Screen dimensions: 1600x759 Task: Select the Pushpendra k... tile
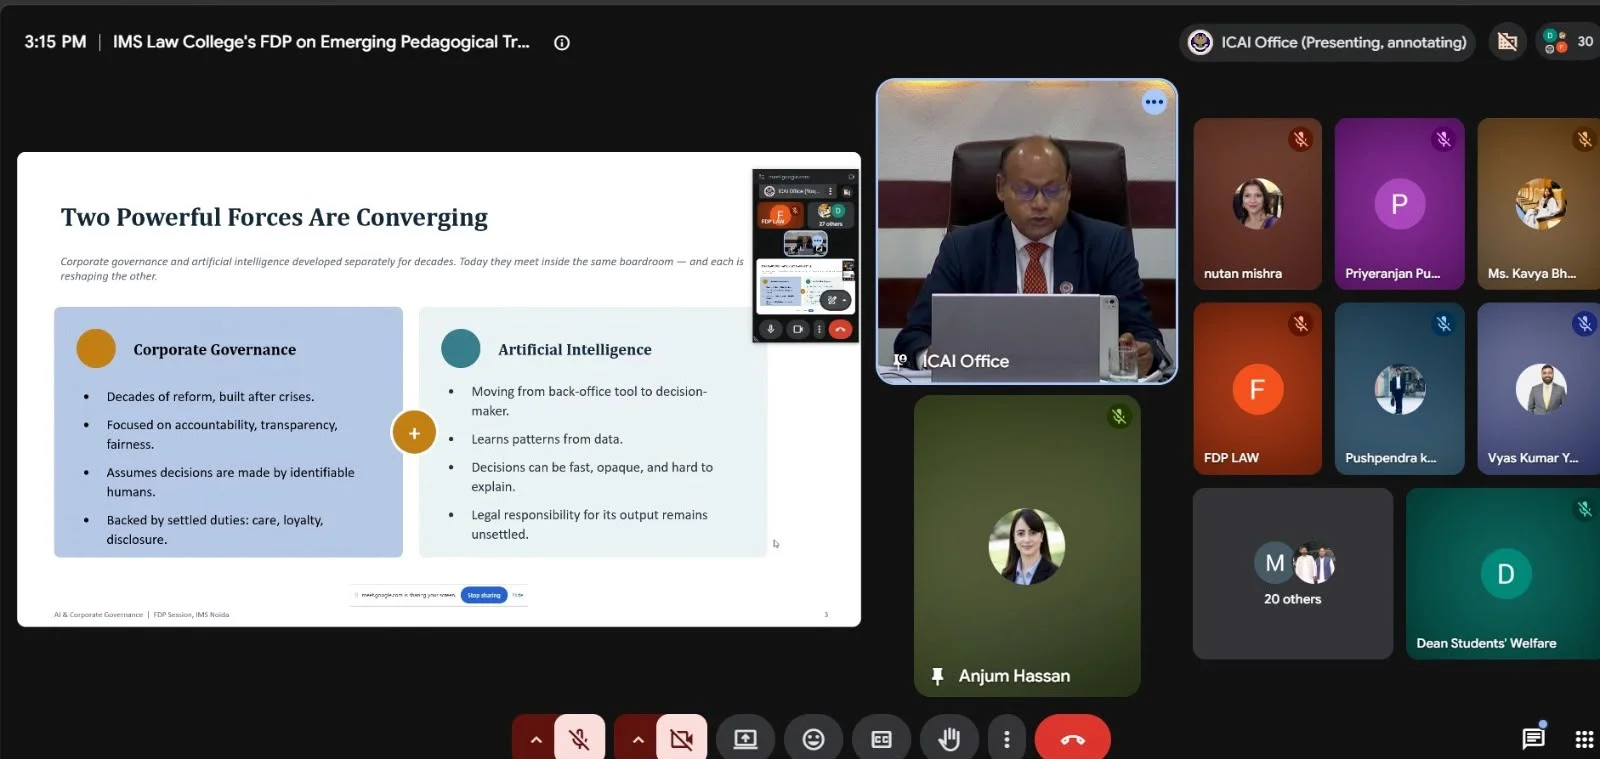(x=1399, y=389)
